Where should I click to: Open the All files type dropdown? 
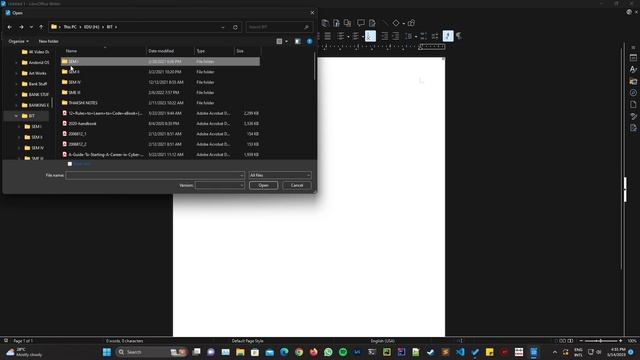(280, 175)
